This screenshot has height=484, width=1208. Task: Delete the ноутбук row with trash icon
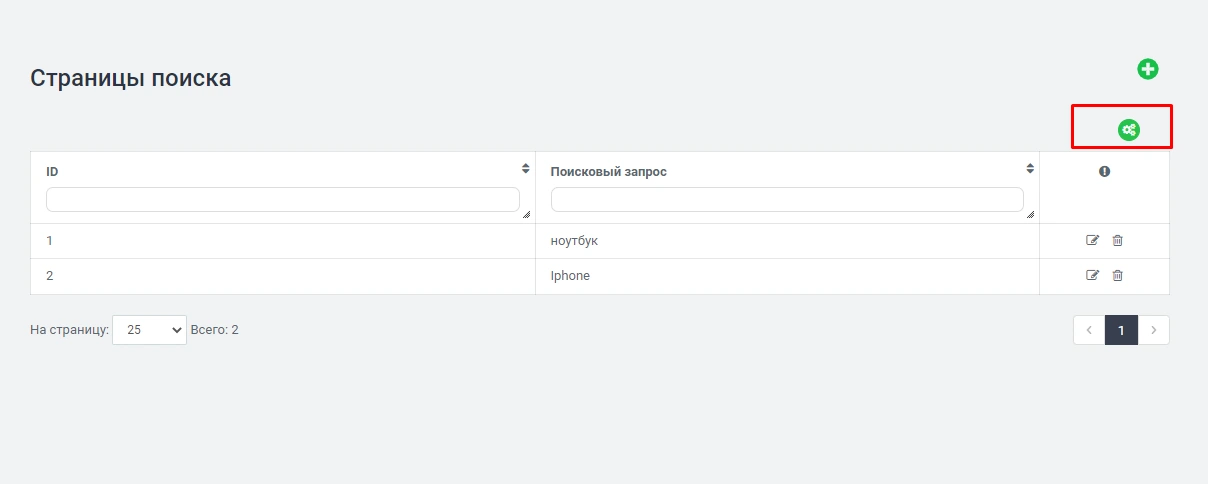click(1118, 240)
